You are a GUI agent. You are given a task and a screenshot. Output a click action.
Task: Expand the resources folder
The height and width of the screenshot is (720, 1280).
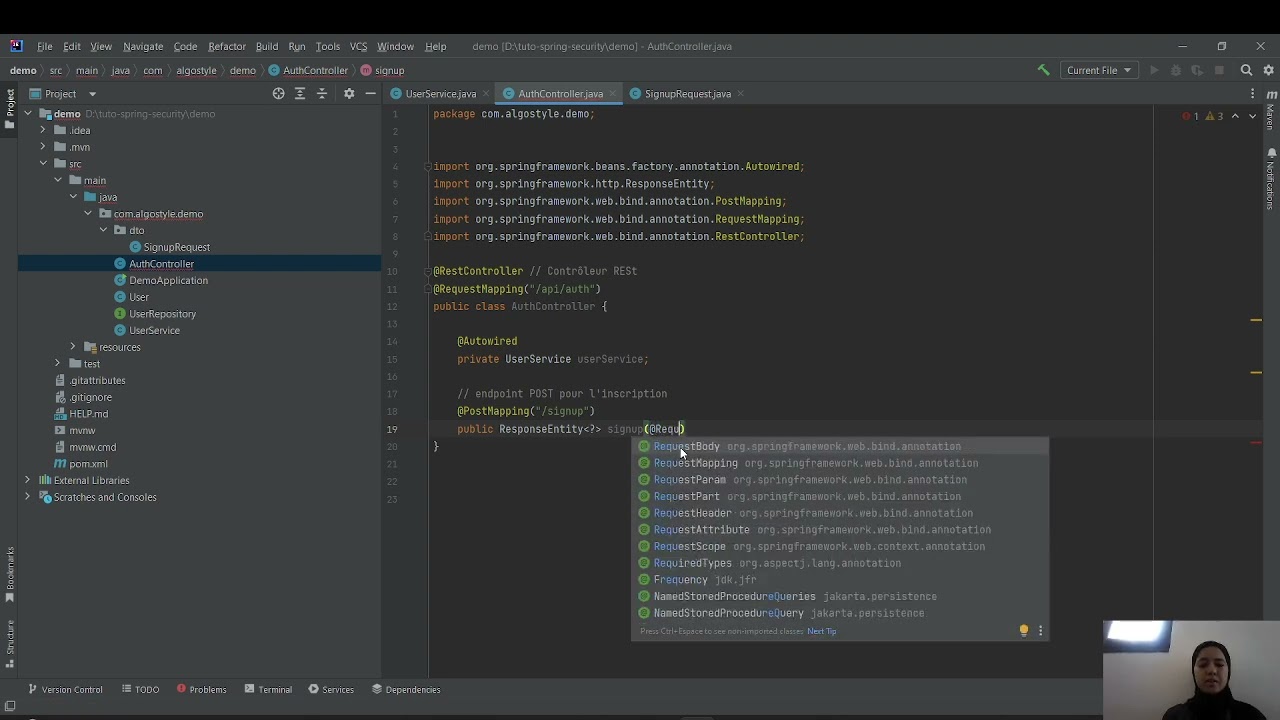coord(73,347)
